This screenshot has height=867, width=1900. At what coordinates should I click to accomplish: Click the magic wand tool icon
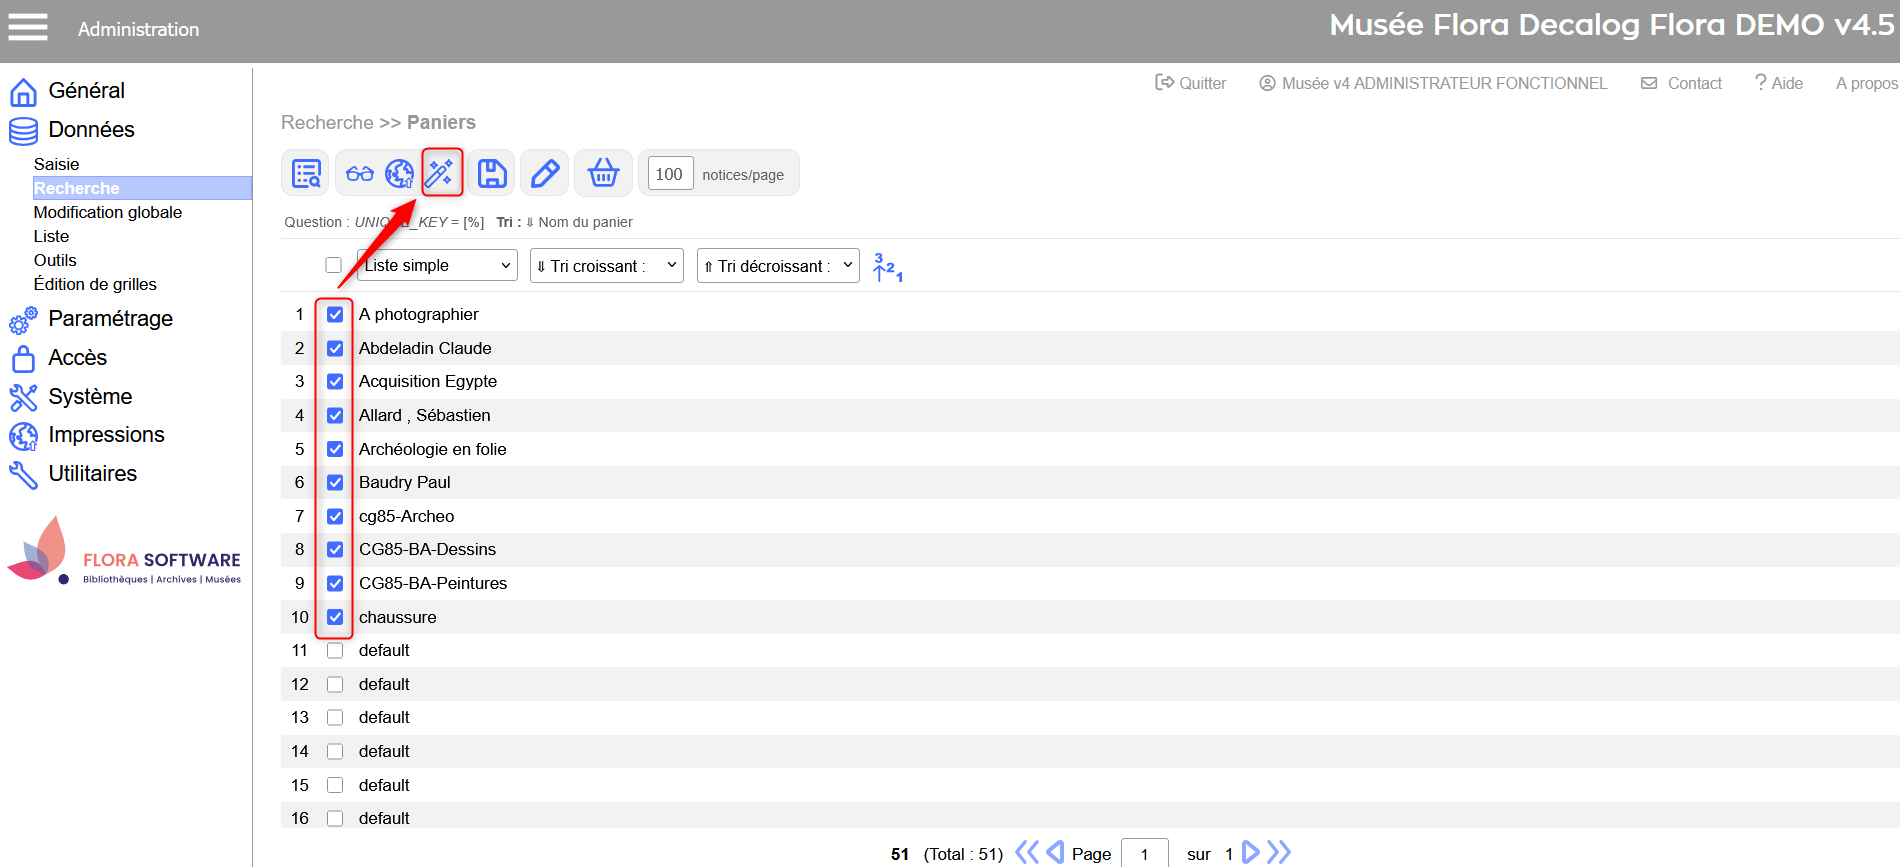(440, 173)
